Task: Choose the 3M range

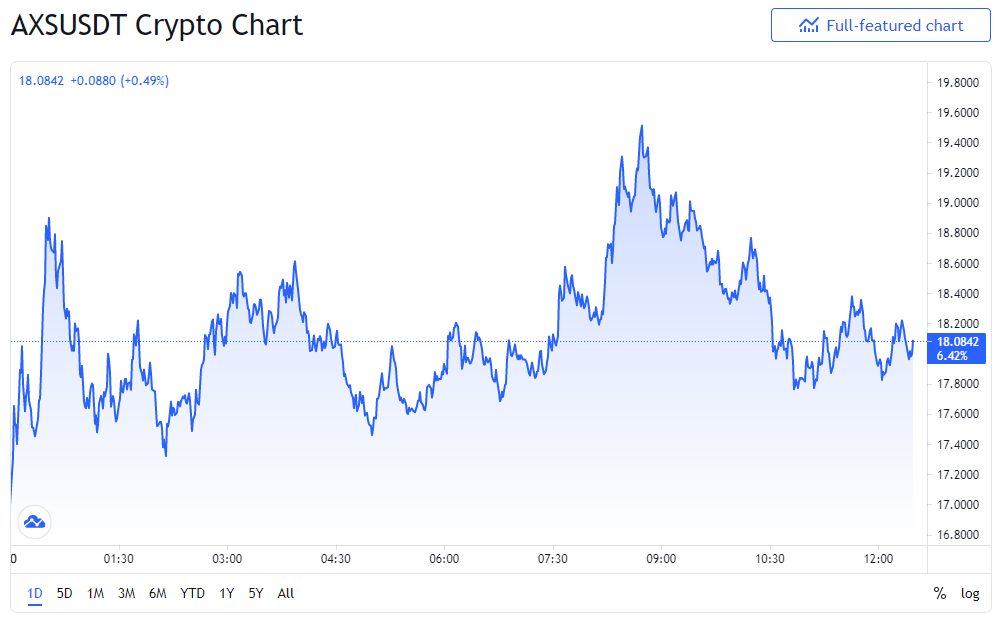Action: point(127,593)
